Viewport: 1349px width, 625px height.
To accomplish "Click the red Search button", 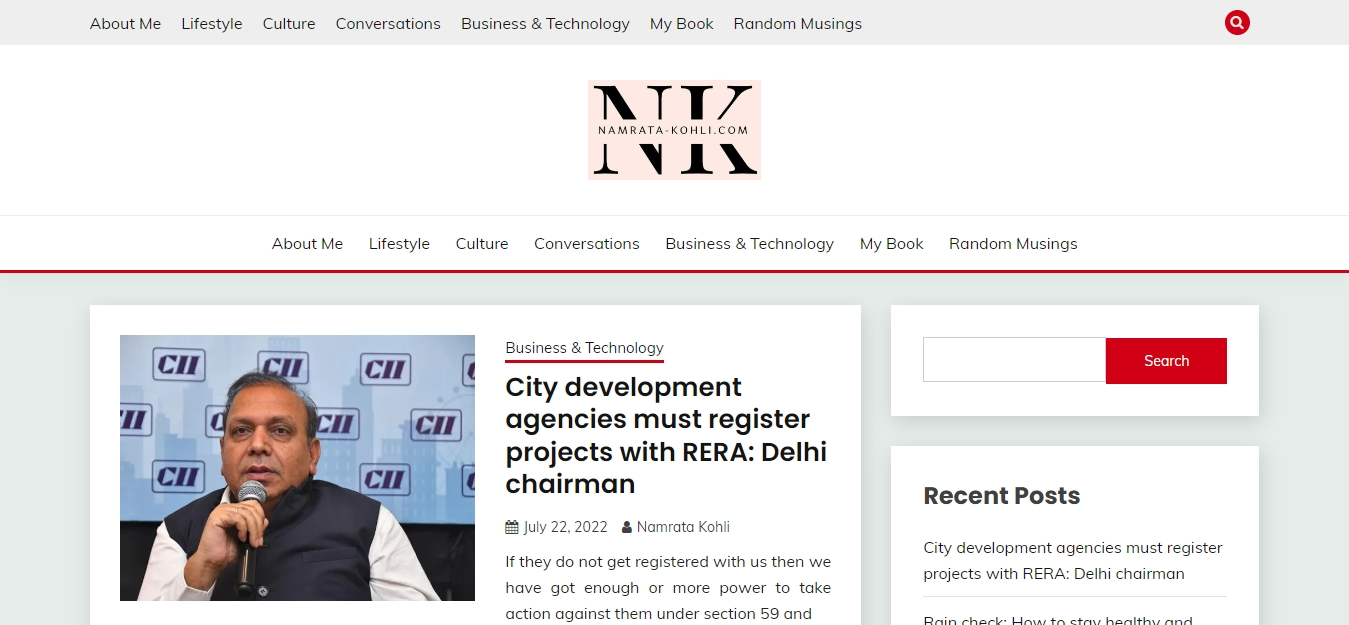I will 1166,361.
